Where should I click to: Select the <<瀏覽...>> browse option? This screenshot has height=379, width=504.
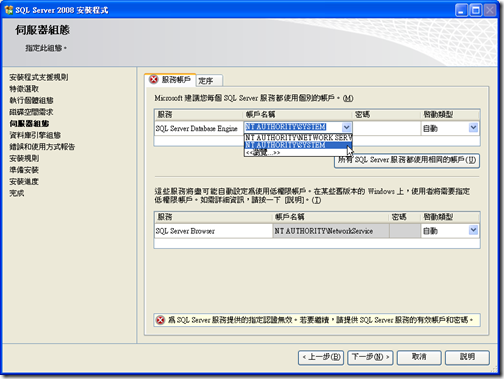[x=298, y=153]
